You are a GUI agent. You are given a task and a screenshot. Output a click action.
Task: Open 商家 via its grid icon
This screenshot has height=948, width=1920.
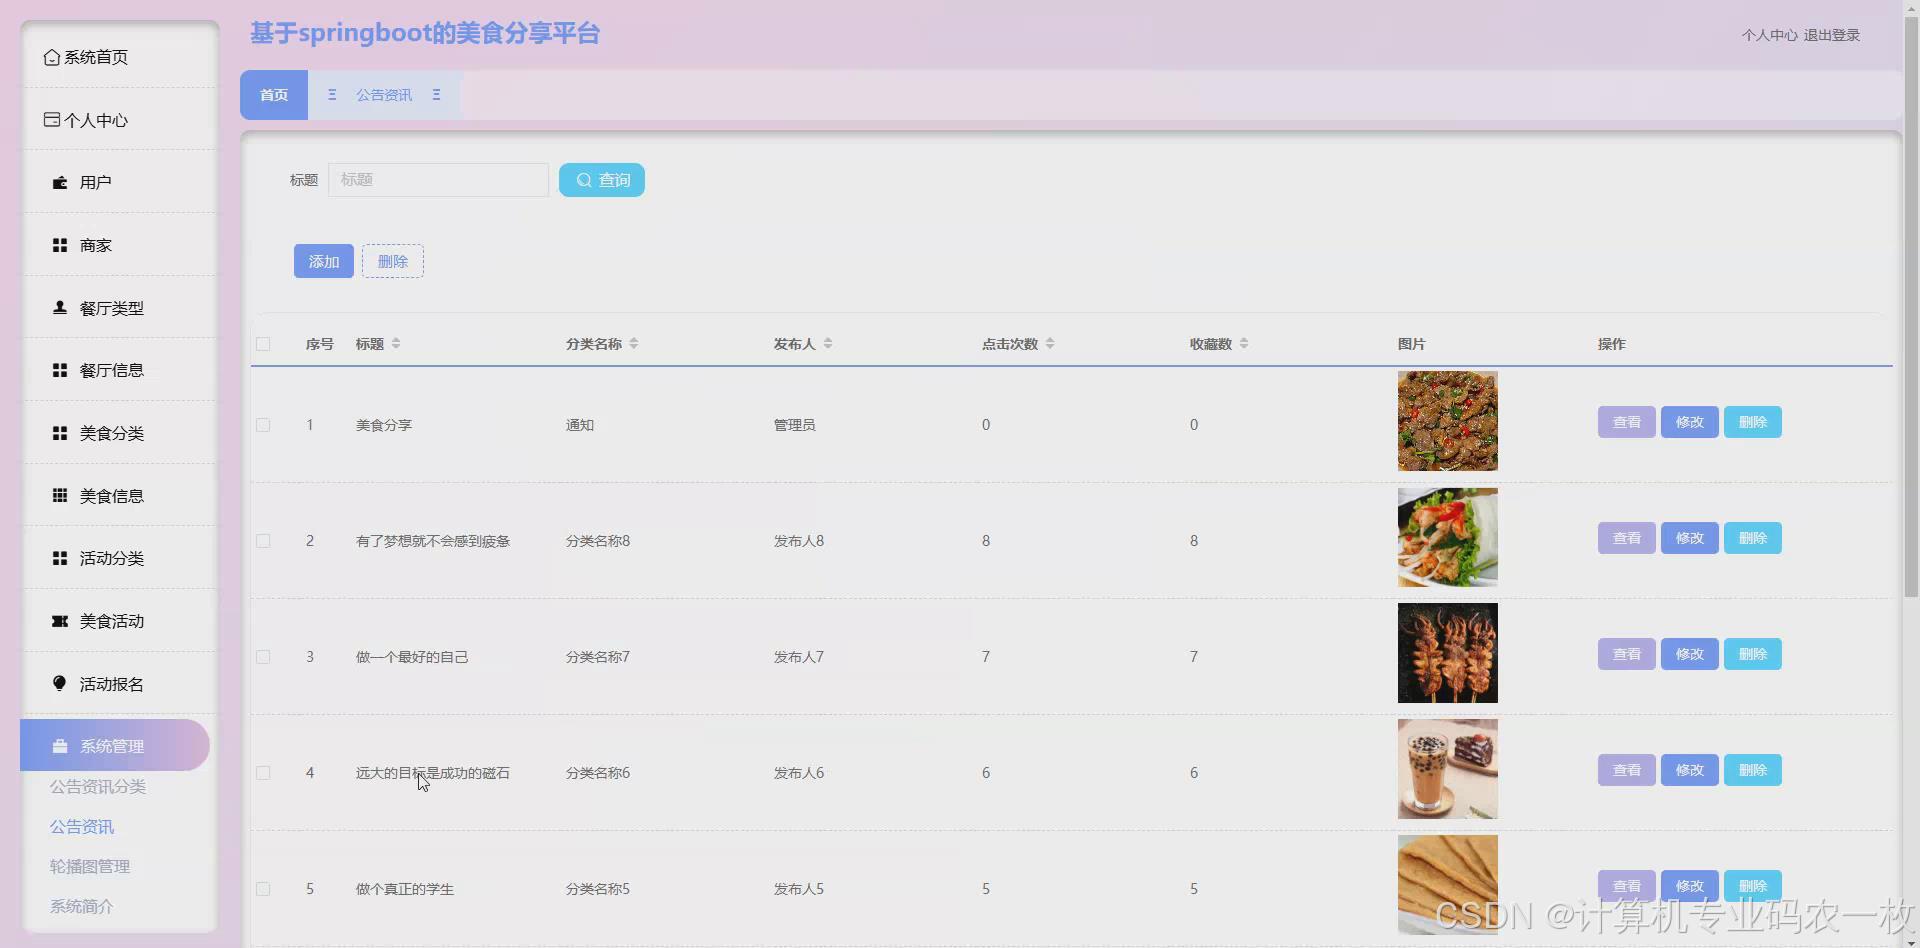[60, 244]
